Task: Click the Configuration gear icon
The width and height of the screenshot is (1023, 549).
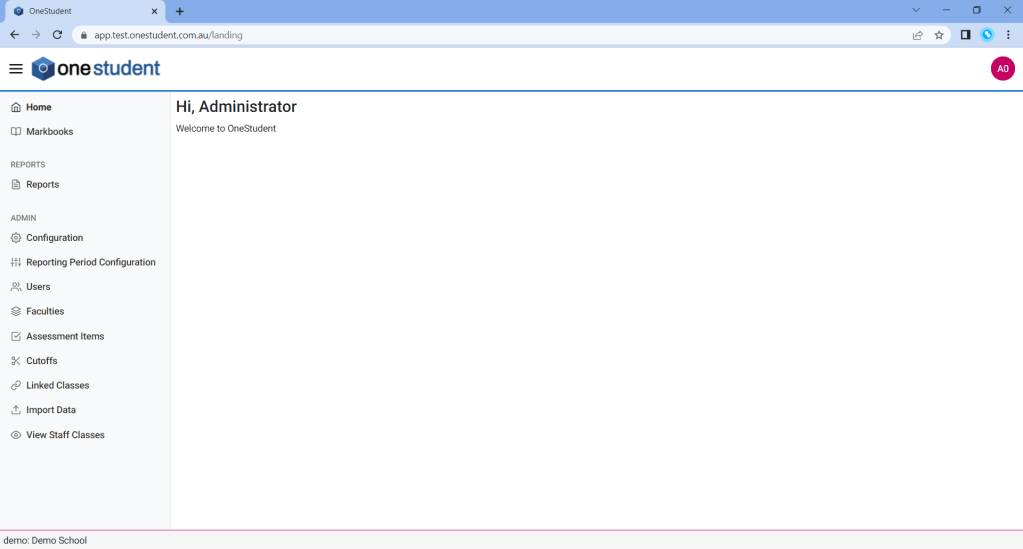Action: click(16, 238)
